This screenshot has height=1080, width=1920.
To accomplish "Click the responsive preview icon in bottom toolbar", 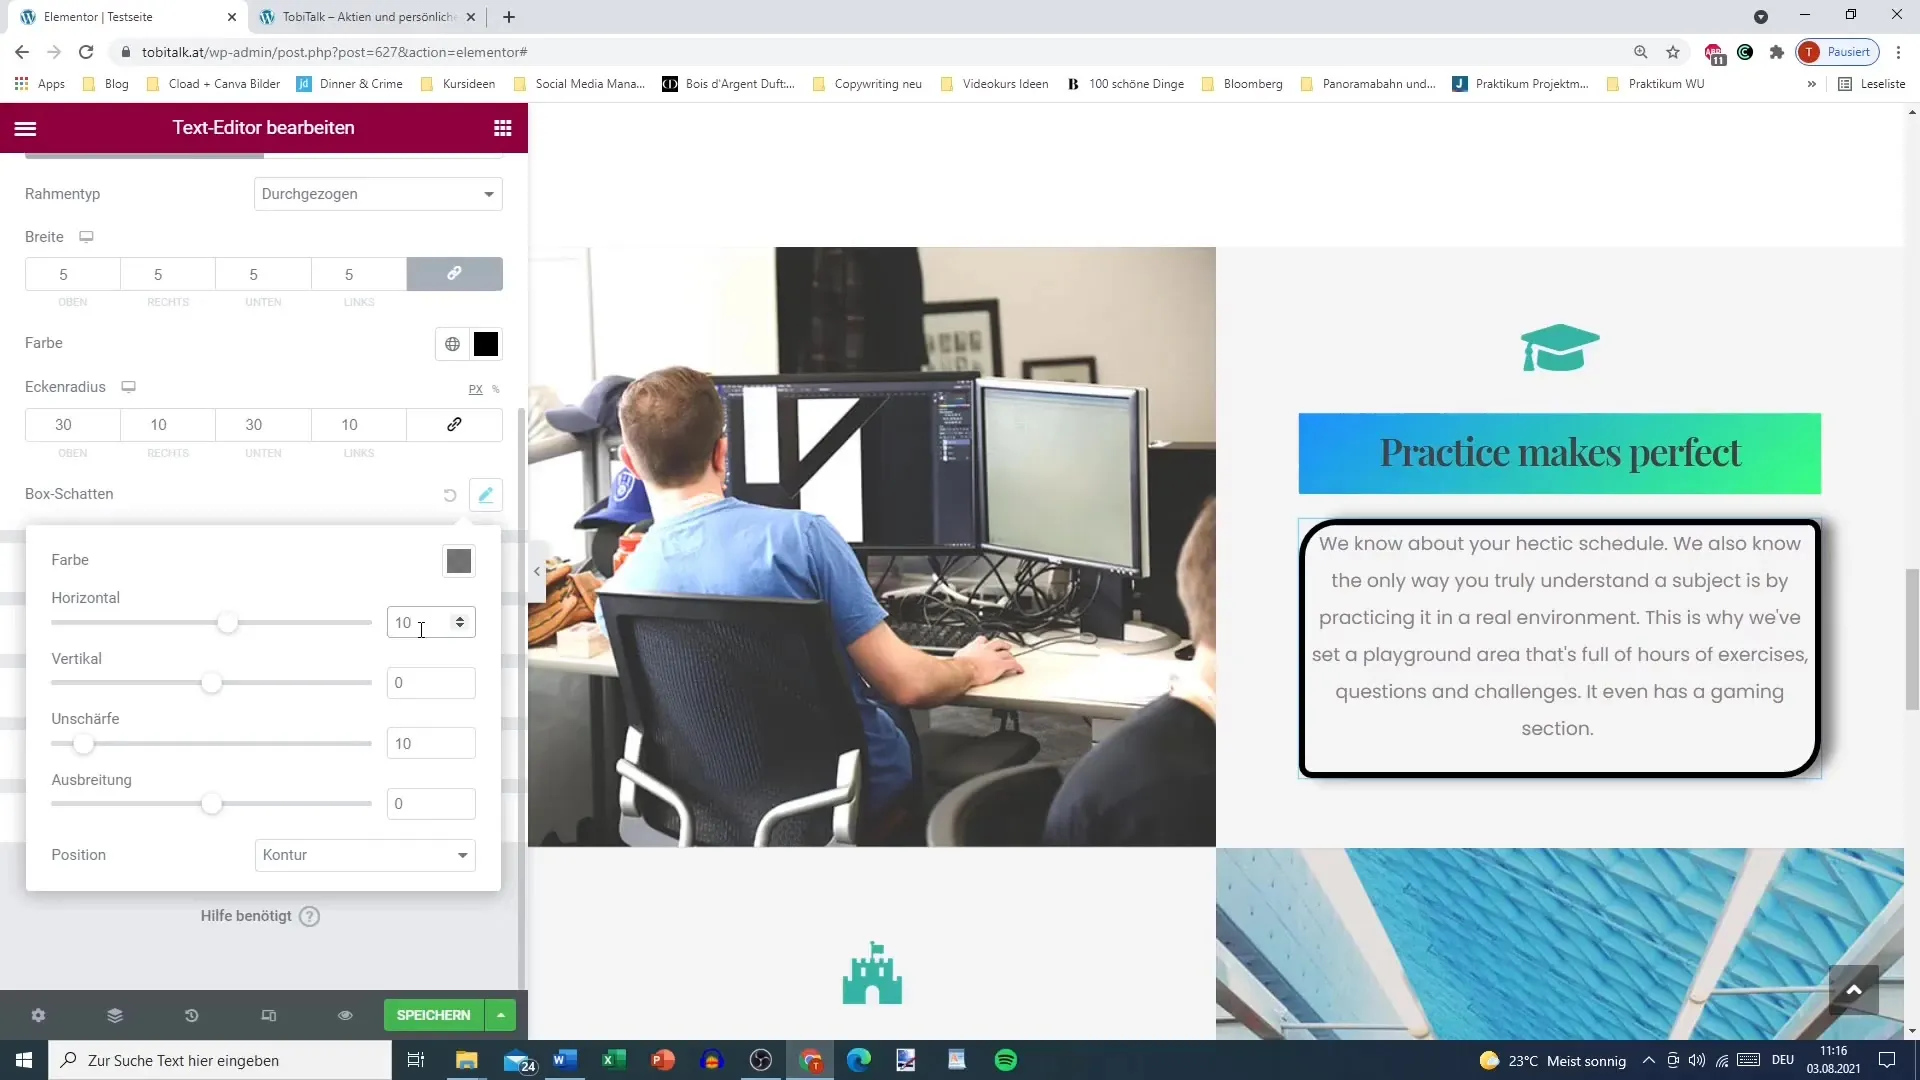I will (269, 1015).
